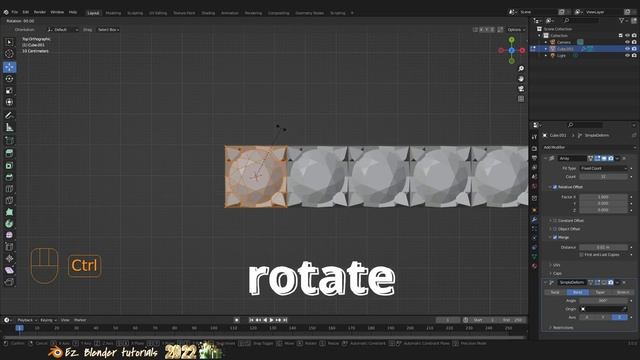This screenshot has width=640, height=360.
Task: Select the Select Box tool in left toolbar
Action: 9,42
